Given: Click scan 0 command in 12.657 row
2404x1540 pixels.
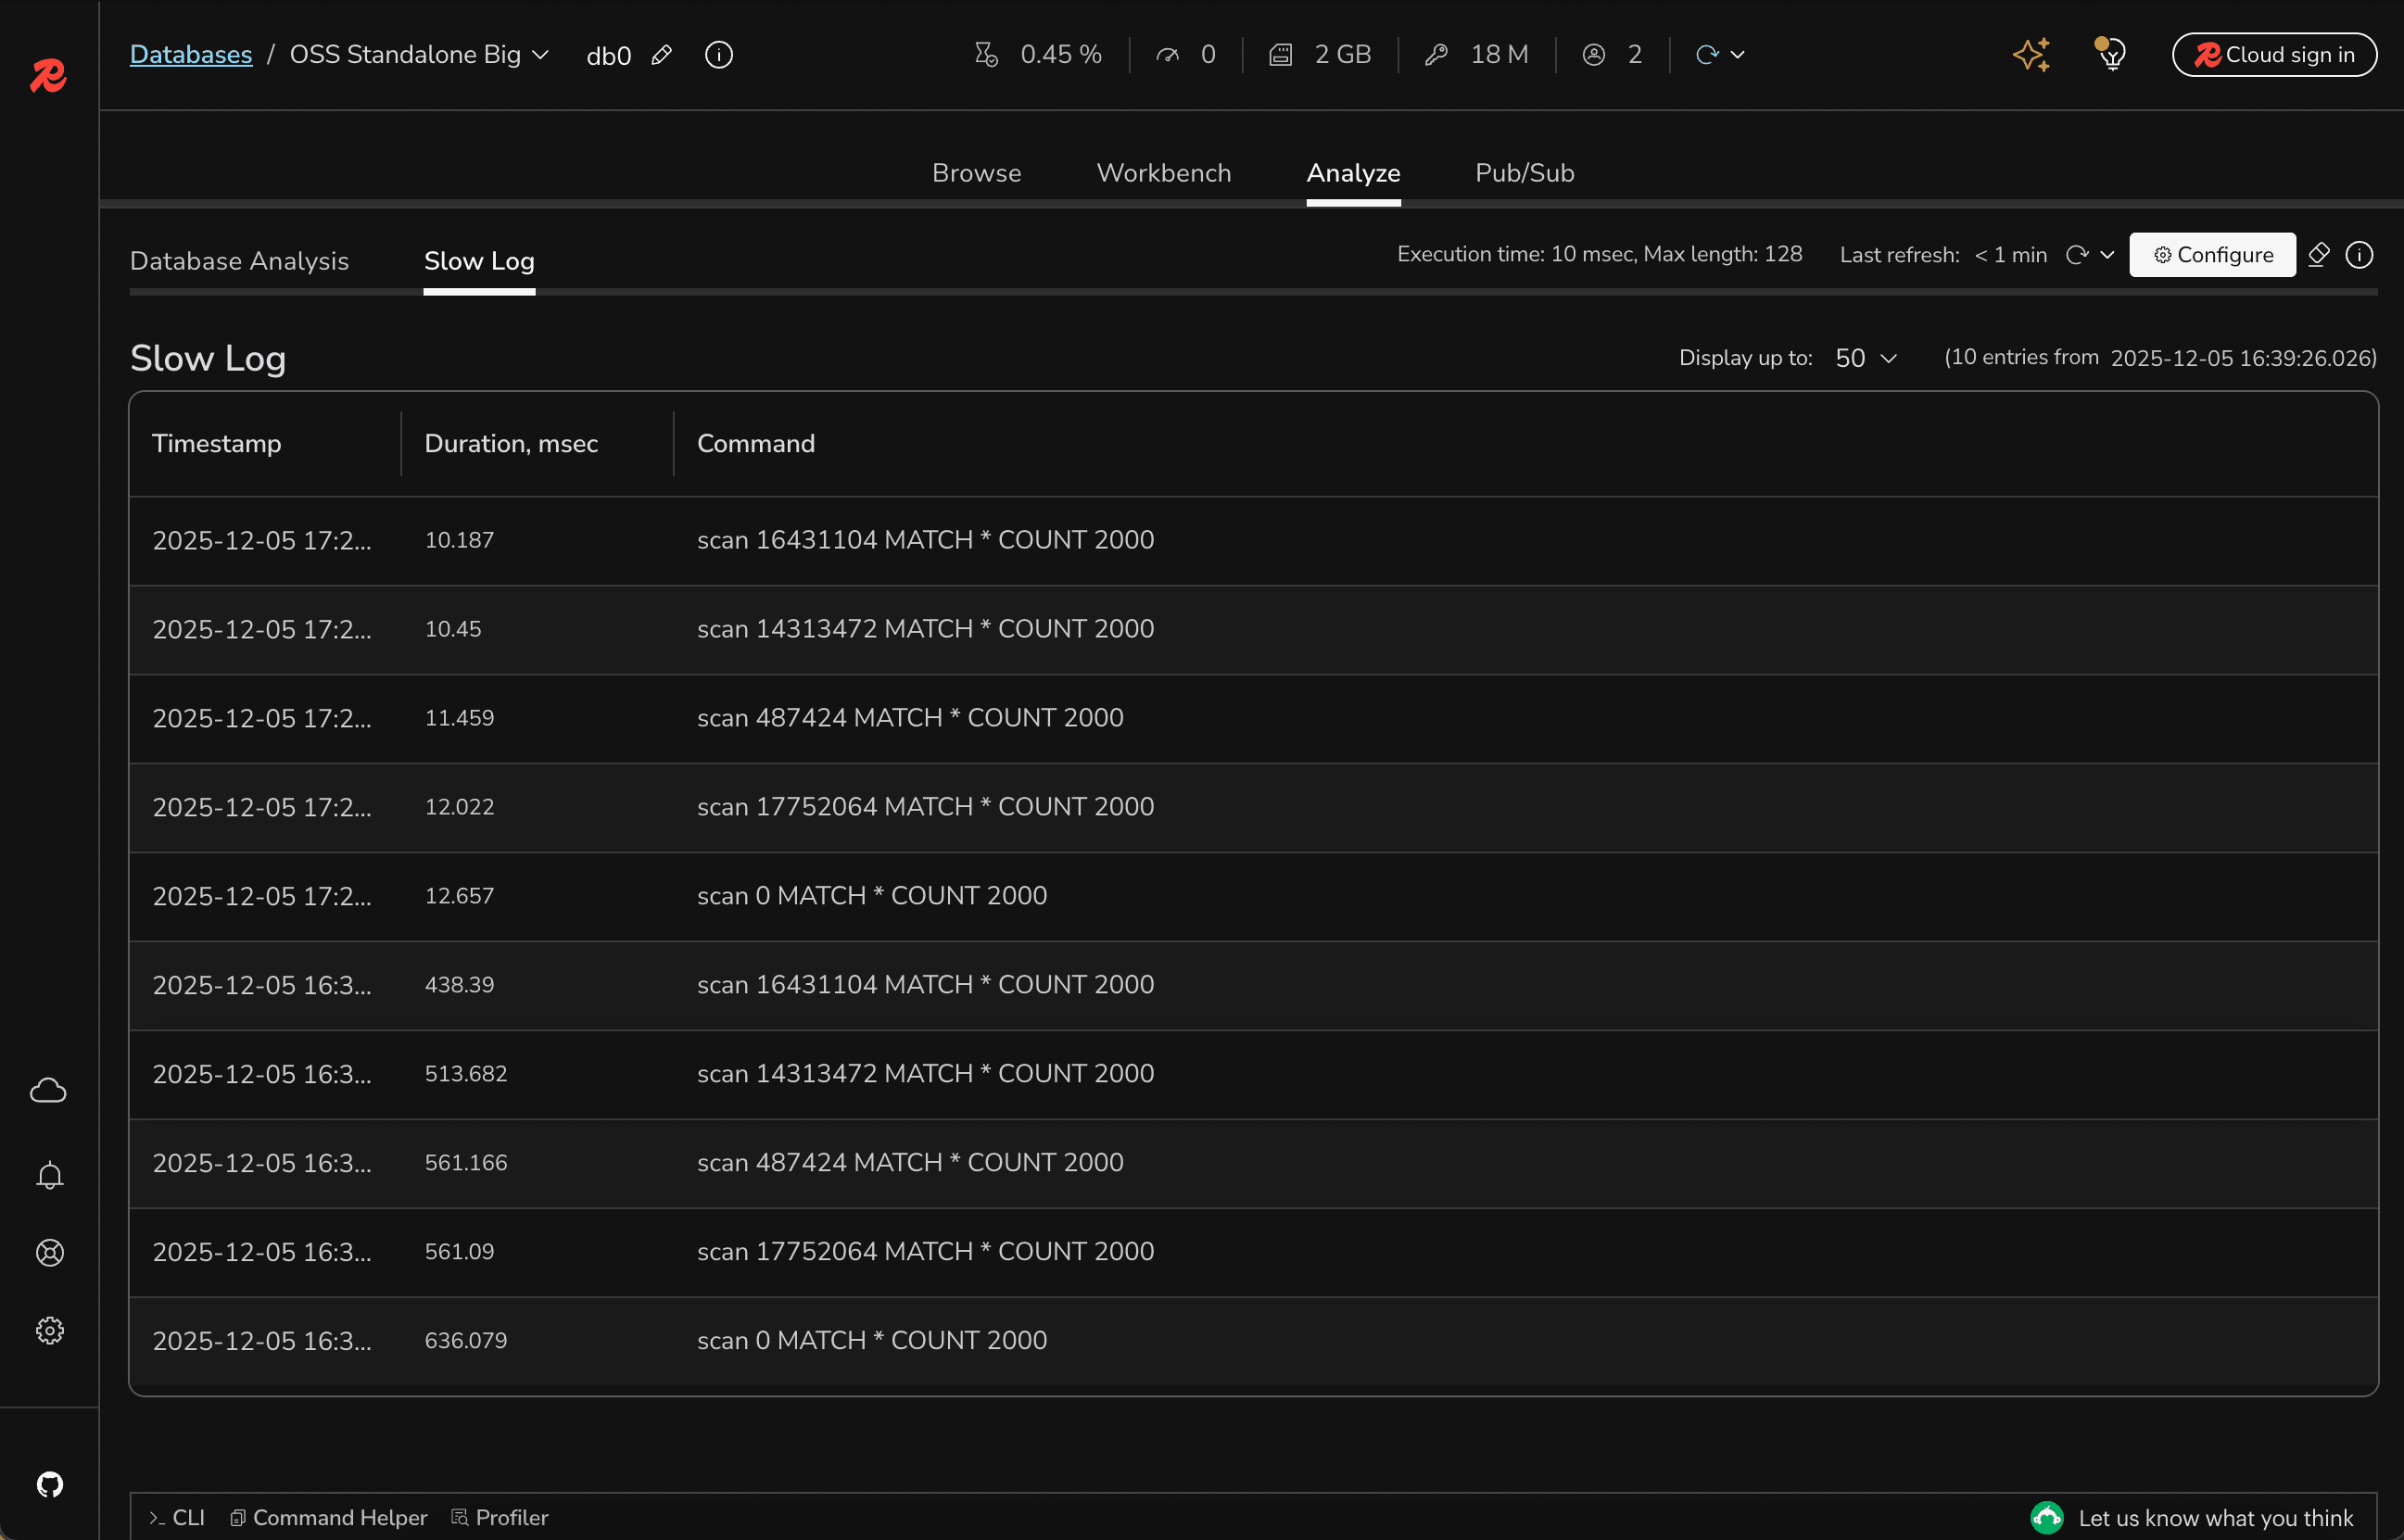Looking at the screenshot, I should tap(872, 896).
